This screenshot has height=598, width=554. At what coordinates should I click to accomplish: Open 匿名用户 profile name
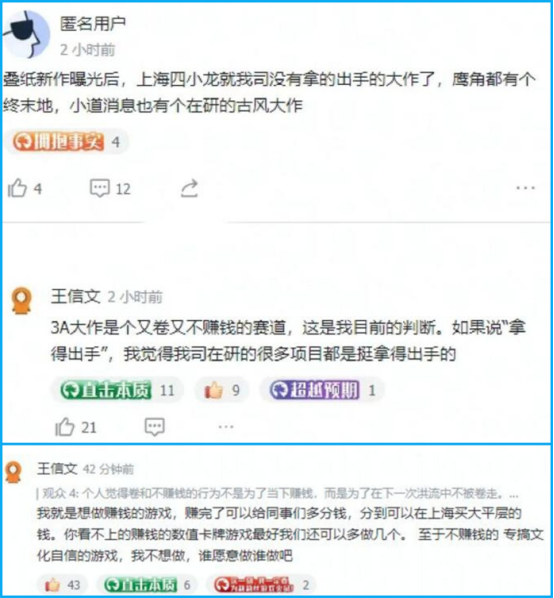(93, 24)
